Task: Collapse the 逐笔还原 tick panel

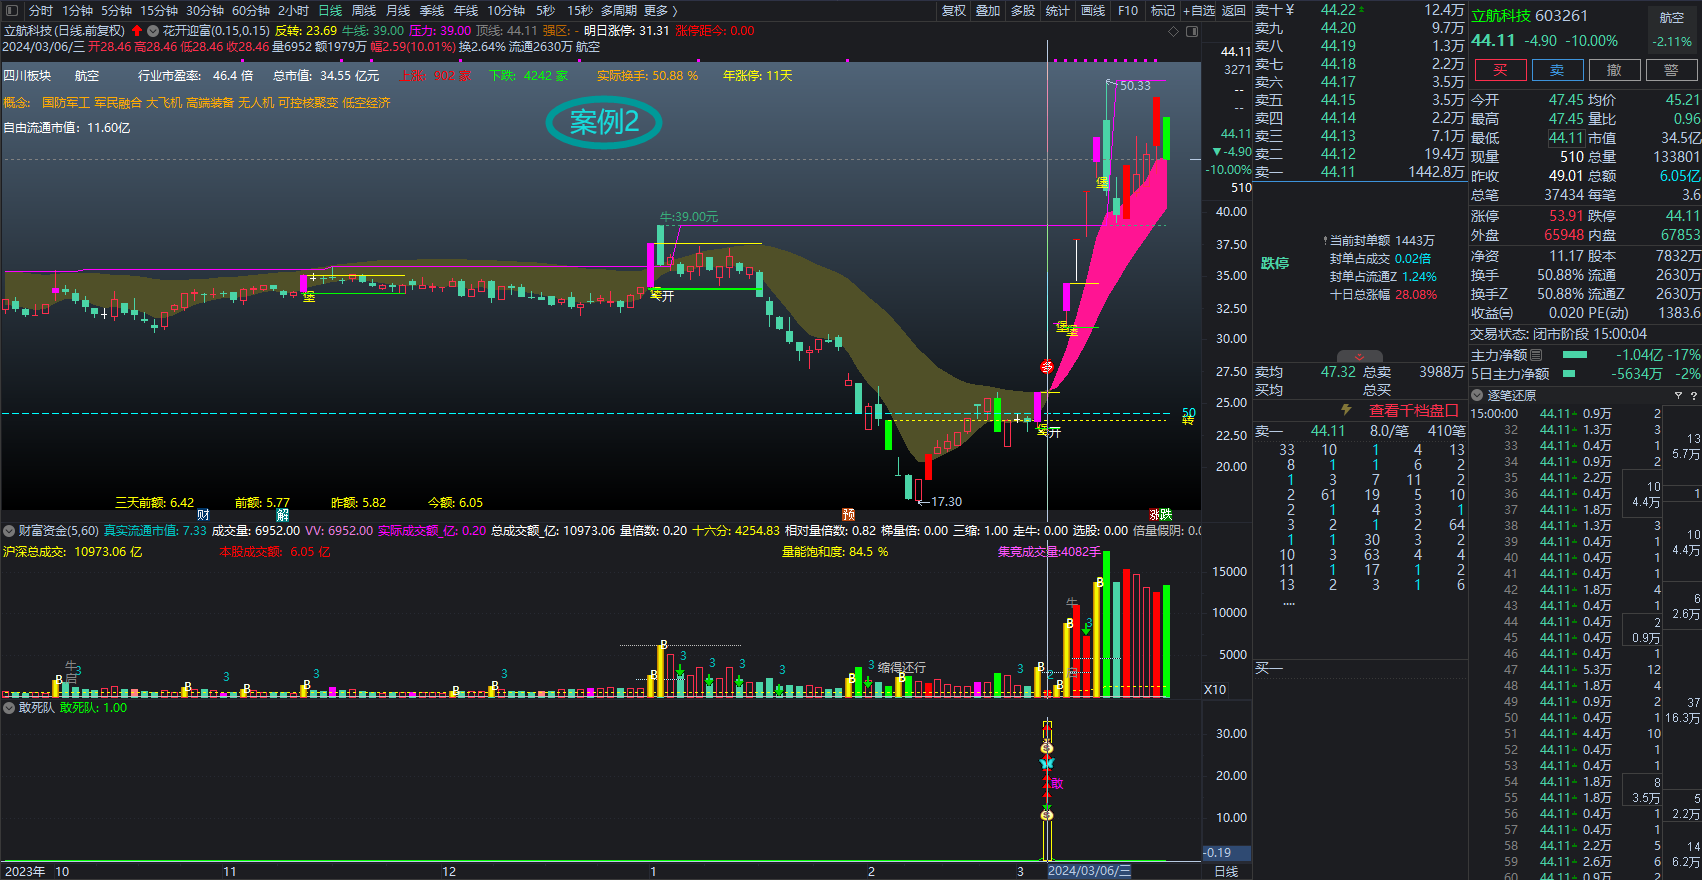Action: (1477, 396)
